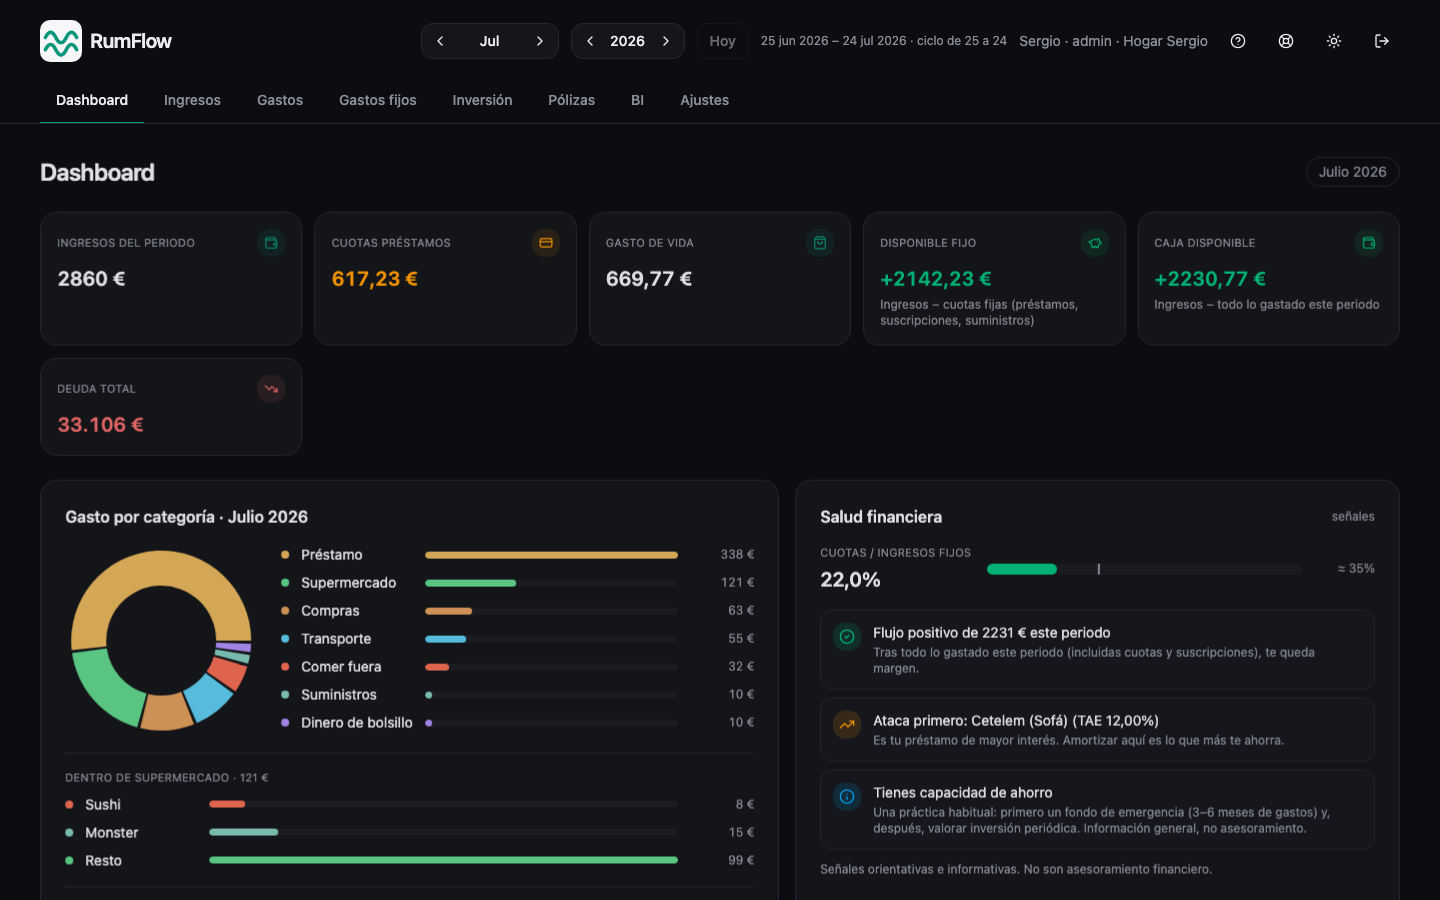Click the ≈ 35% threshold label
The height and width of the screenshot is (900, 1440).
pos(1356,569)
